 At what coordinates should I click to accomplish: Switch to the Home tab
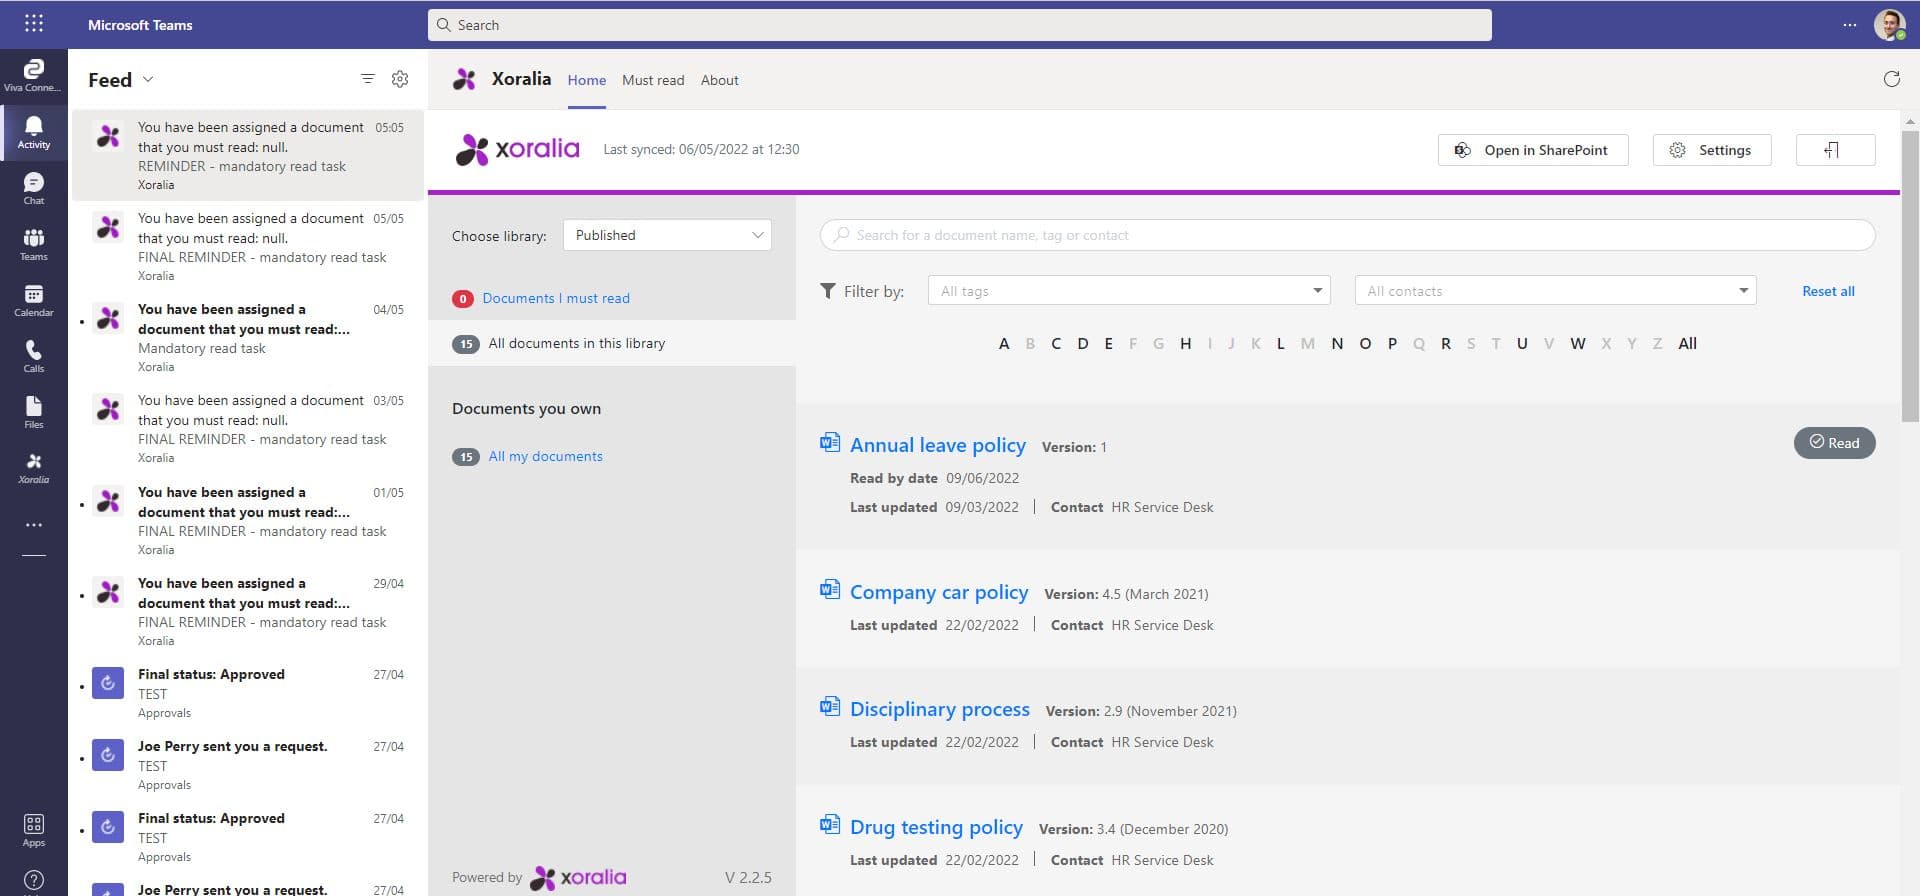[x=587, y=80]
